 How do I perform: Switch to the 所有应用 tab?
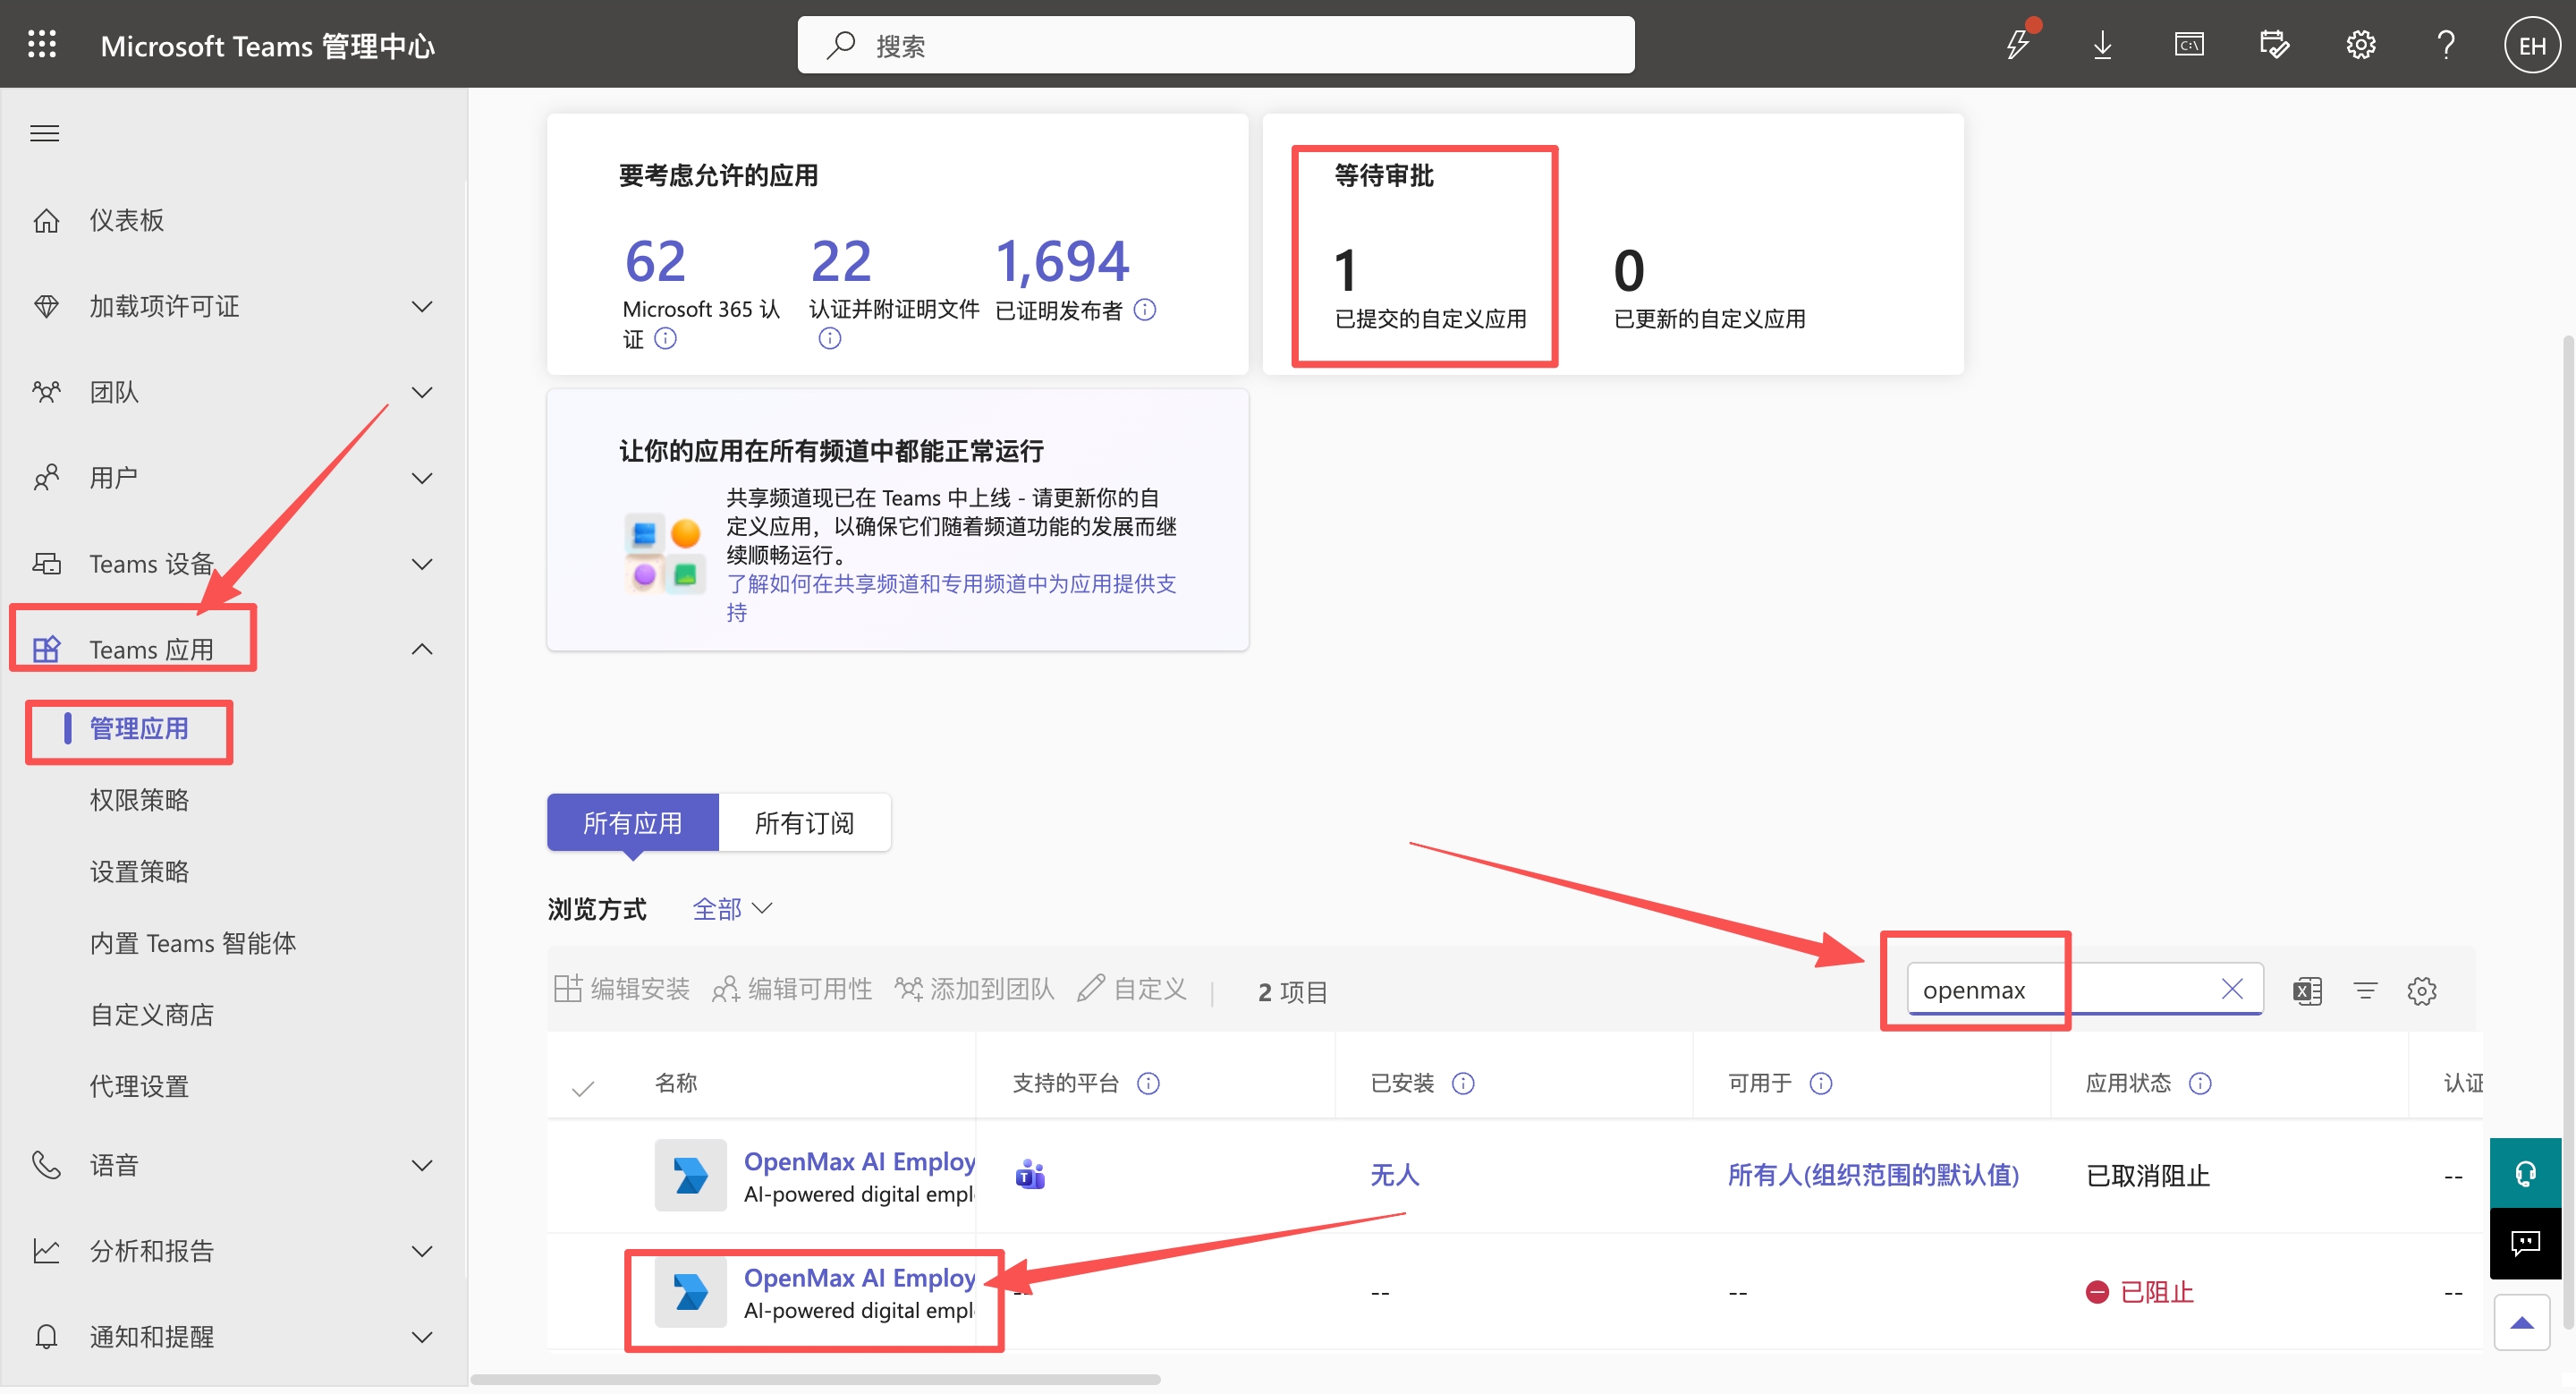click(632, 822)
